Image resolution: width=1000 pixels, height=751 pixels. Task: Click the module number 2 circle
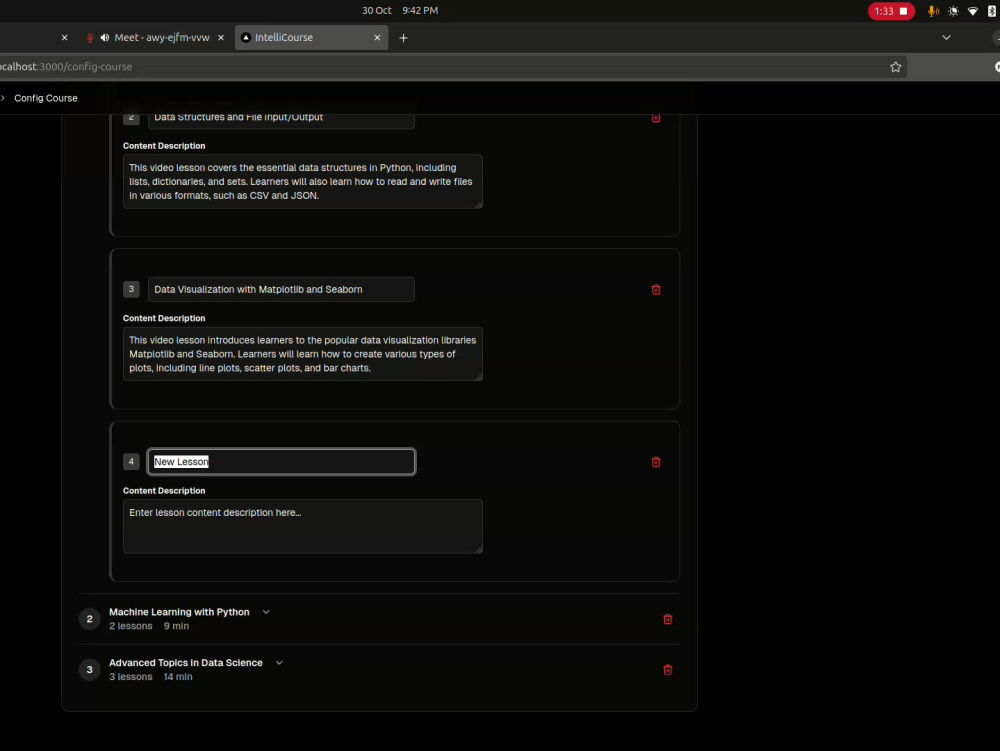tap(89, 619)
